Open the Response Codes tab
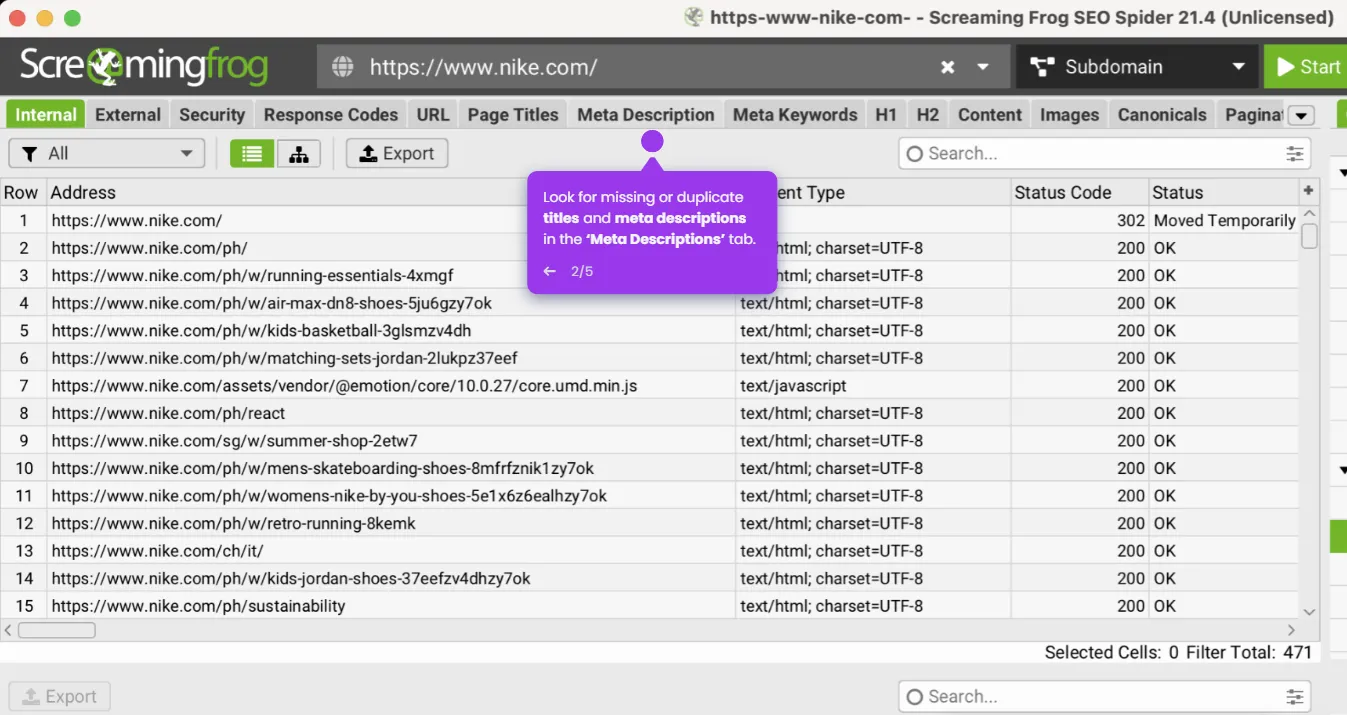1347x715 pixels. point(331,114)
